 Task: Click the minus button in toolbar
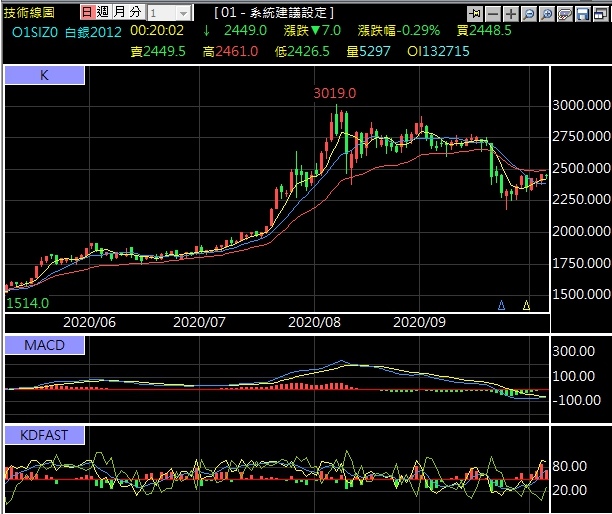pyautogui.click(x=493, y=14)
